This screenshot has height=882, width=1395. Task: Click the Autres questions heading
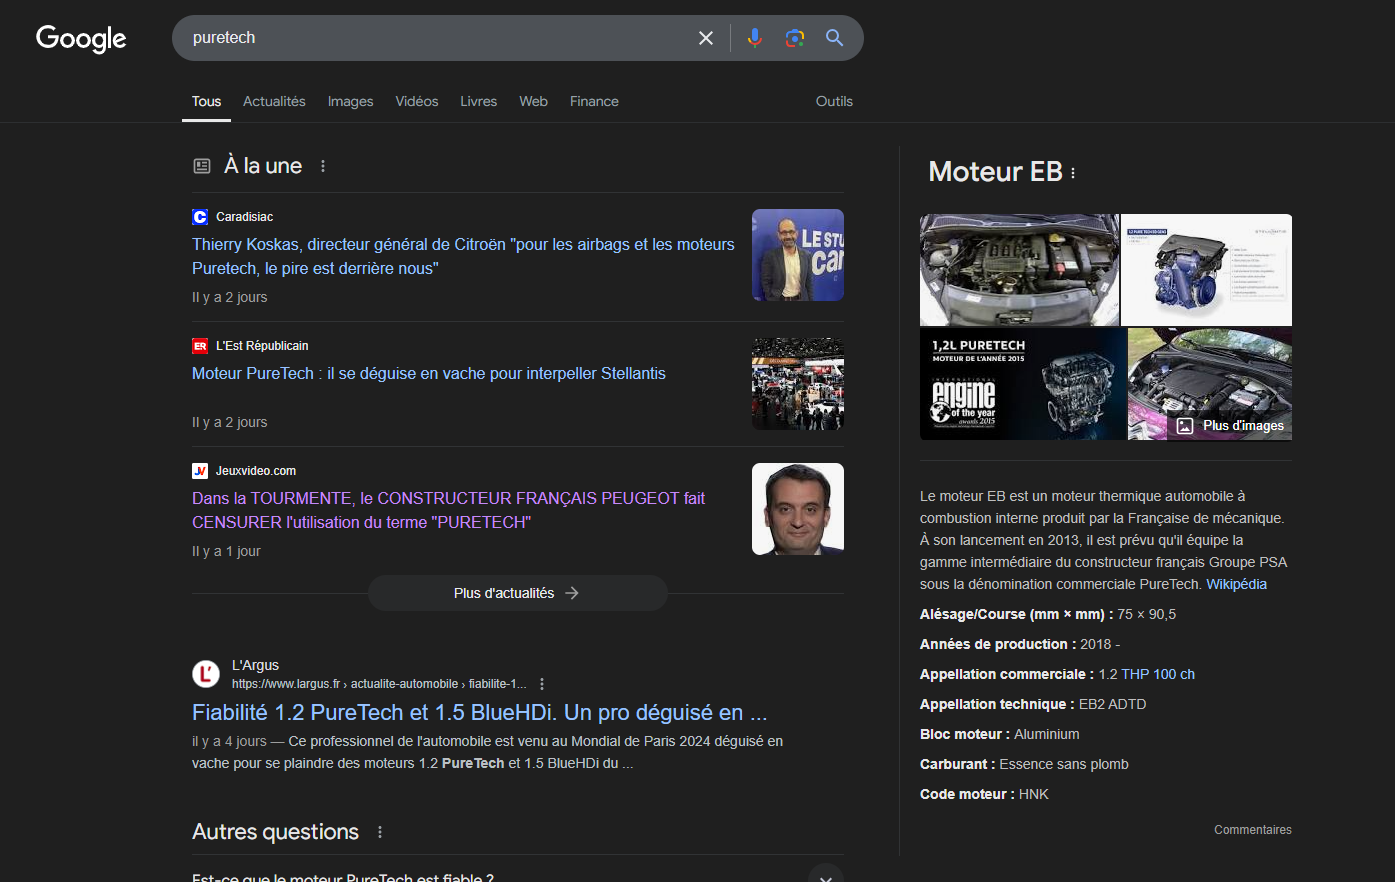275,832
